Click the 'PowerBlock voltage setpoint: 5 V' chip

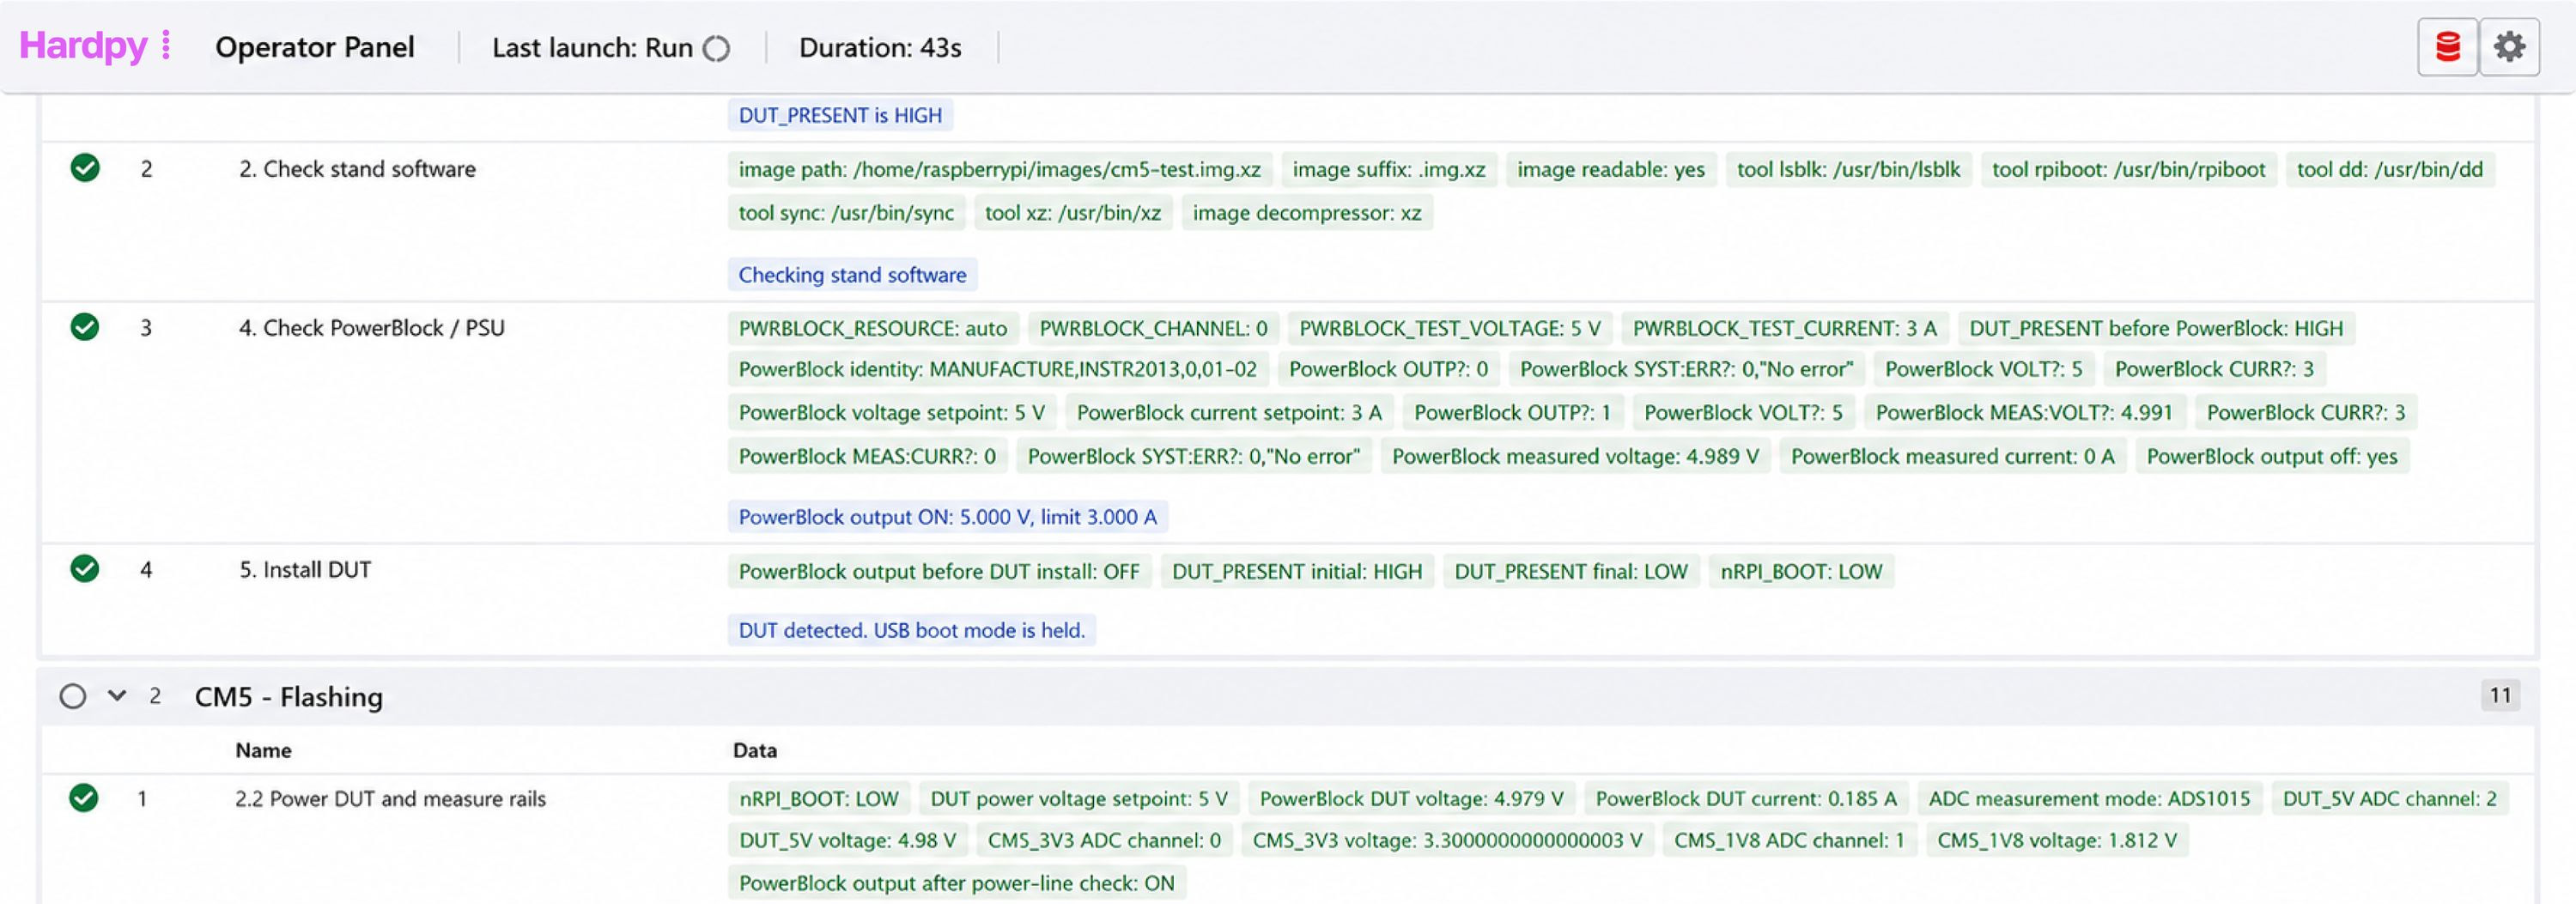[892, 413]
